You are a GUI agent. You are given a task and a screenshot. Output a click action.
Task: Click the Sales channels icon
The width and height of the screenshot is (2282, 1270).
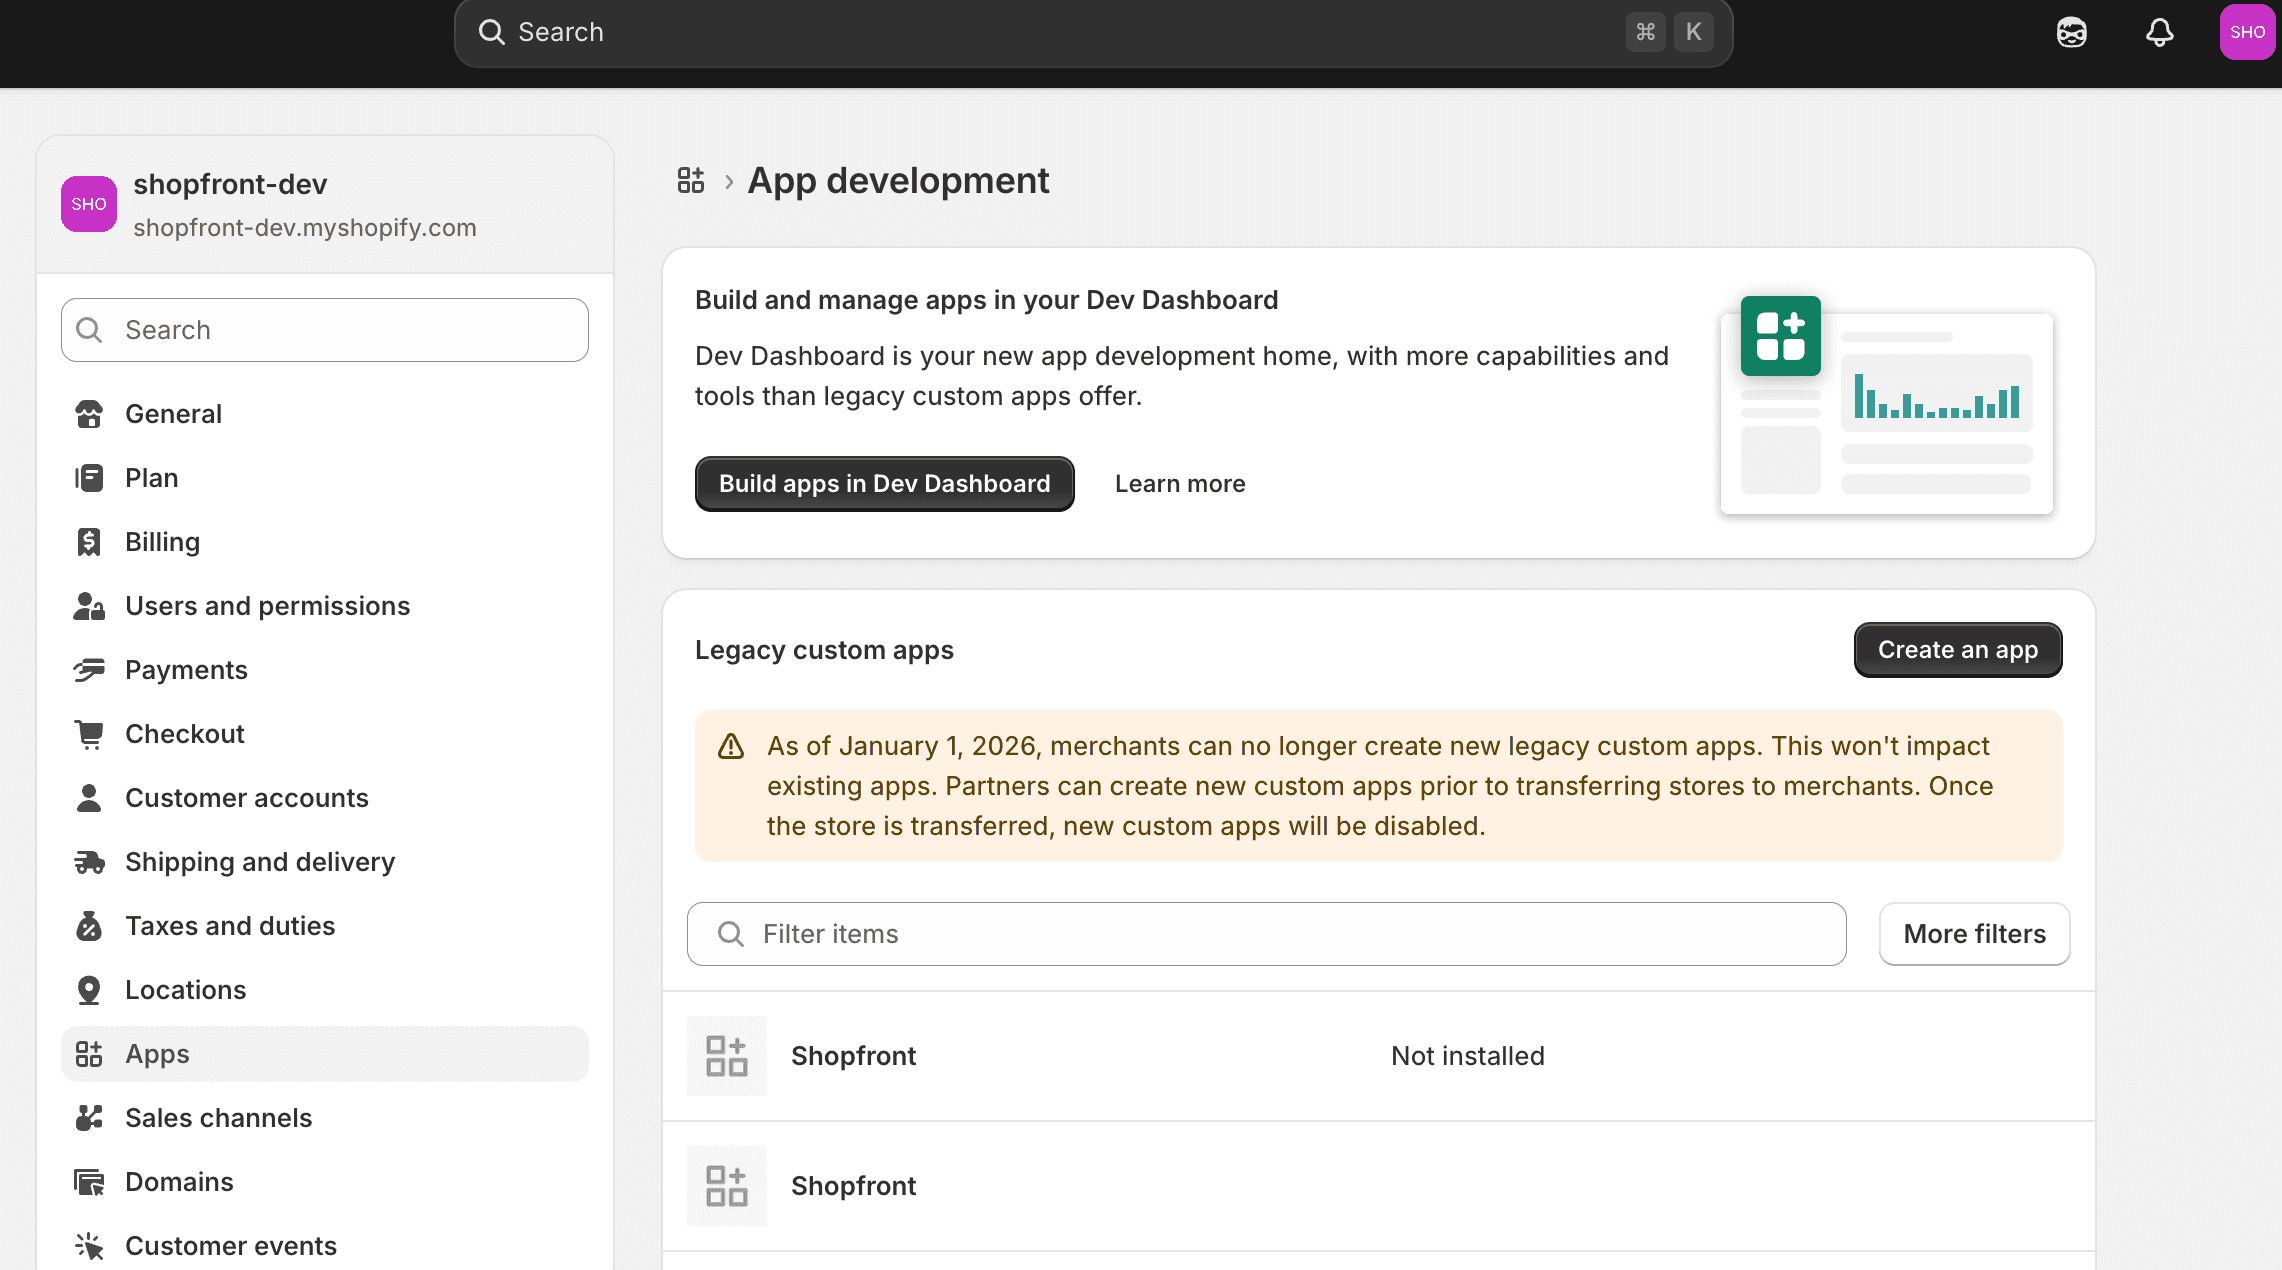pyautogui.click(x=89, y=1118)
